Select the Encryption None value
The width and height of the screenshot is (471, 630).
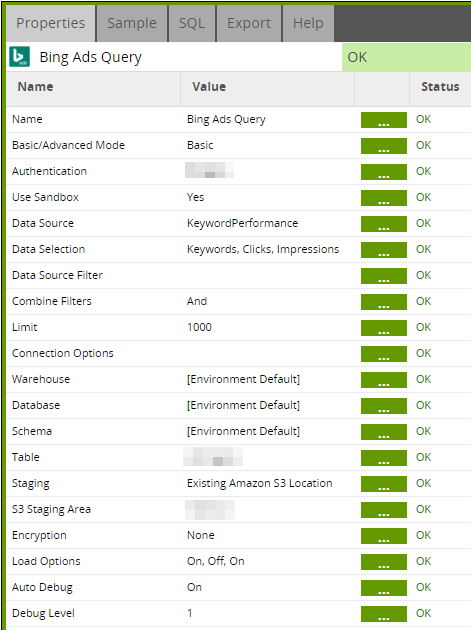click(x=201, y=535)
